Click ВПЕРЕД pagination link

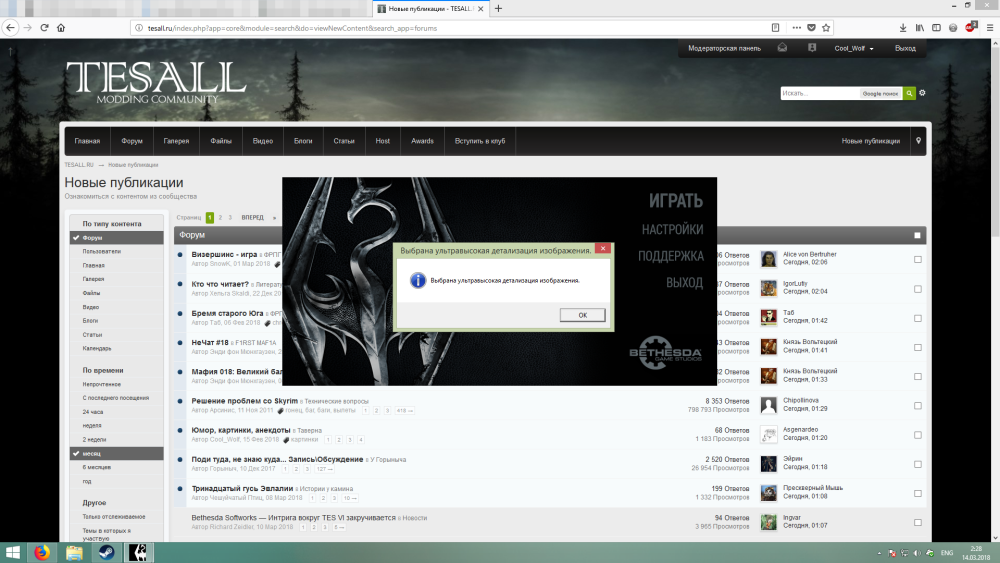point(253,217)
